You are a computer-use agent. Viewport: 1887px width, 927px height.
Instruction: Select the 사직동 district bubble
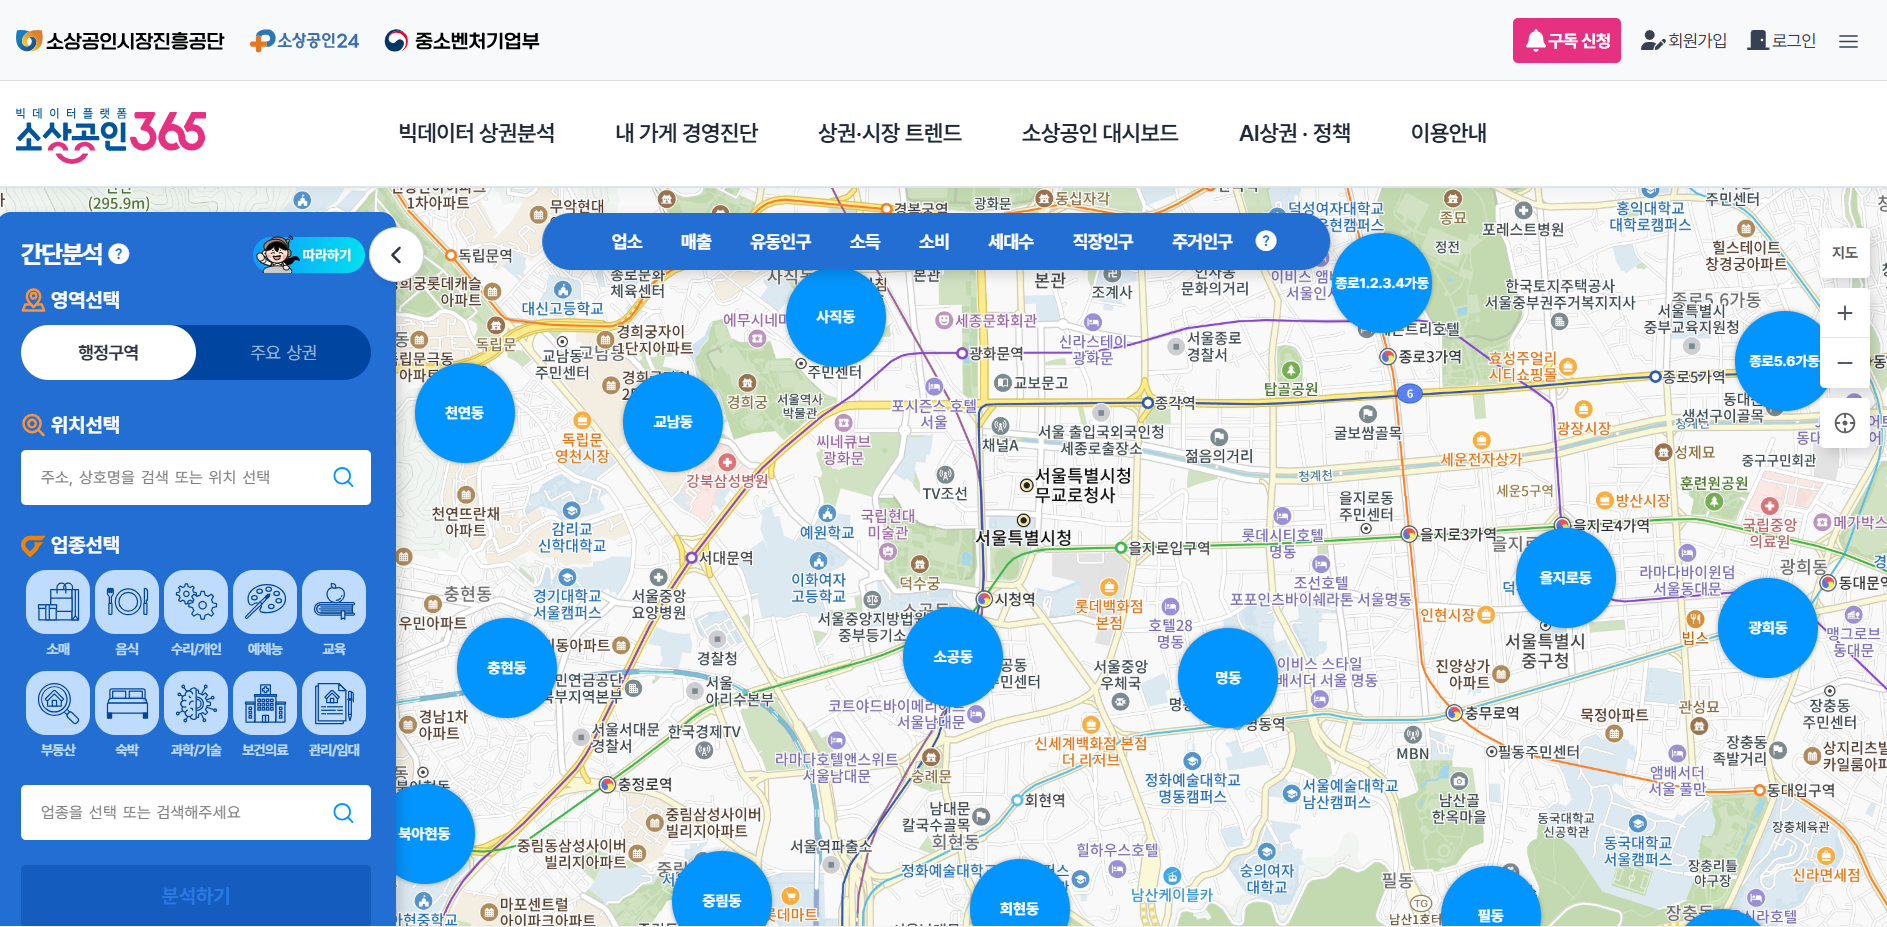(836, 317)
